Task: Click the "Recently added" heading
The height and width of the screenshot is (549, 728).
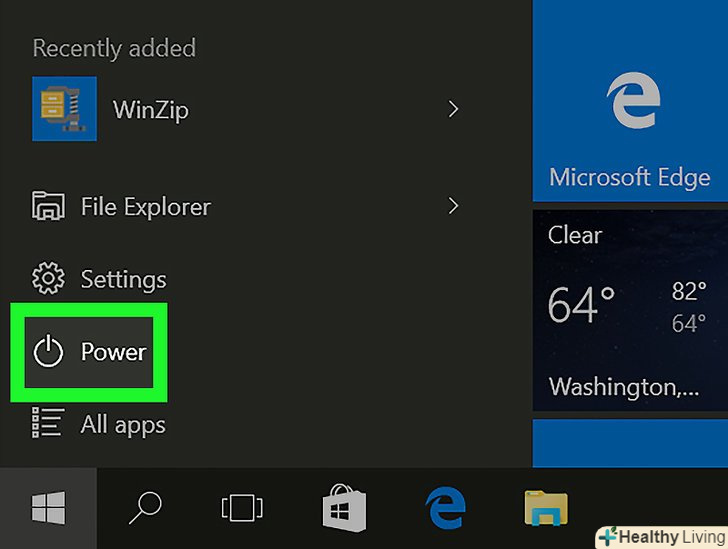Action: point(114,48)
